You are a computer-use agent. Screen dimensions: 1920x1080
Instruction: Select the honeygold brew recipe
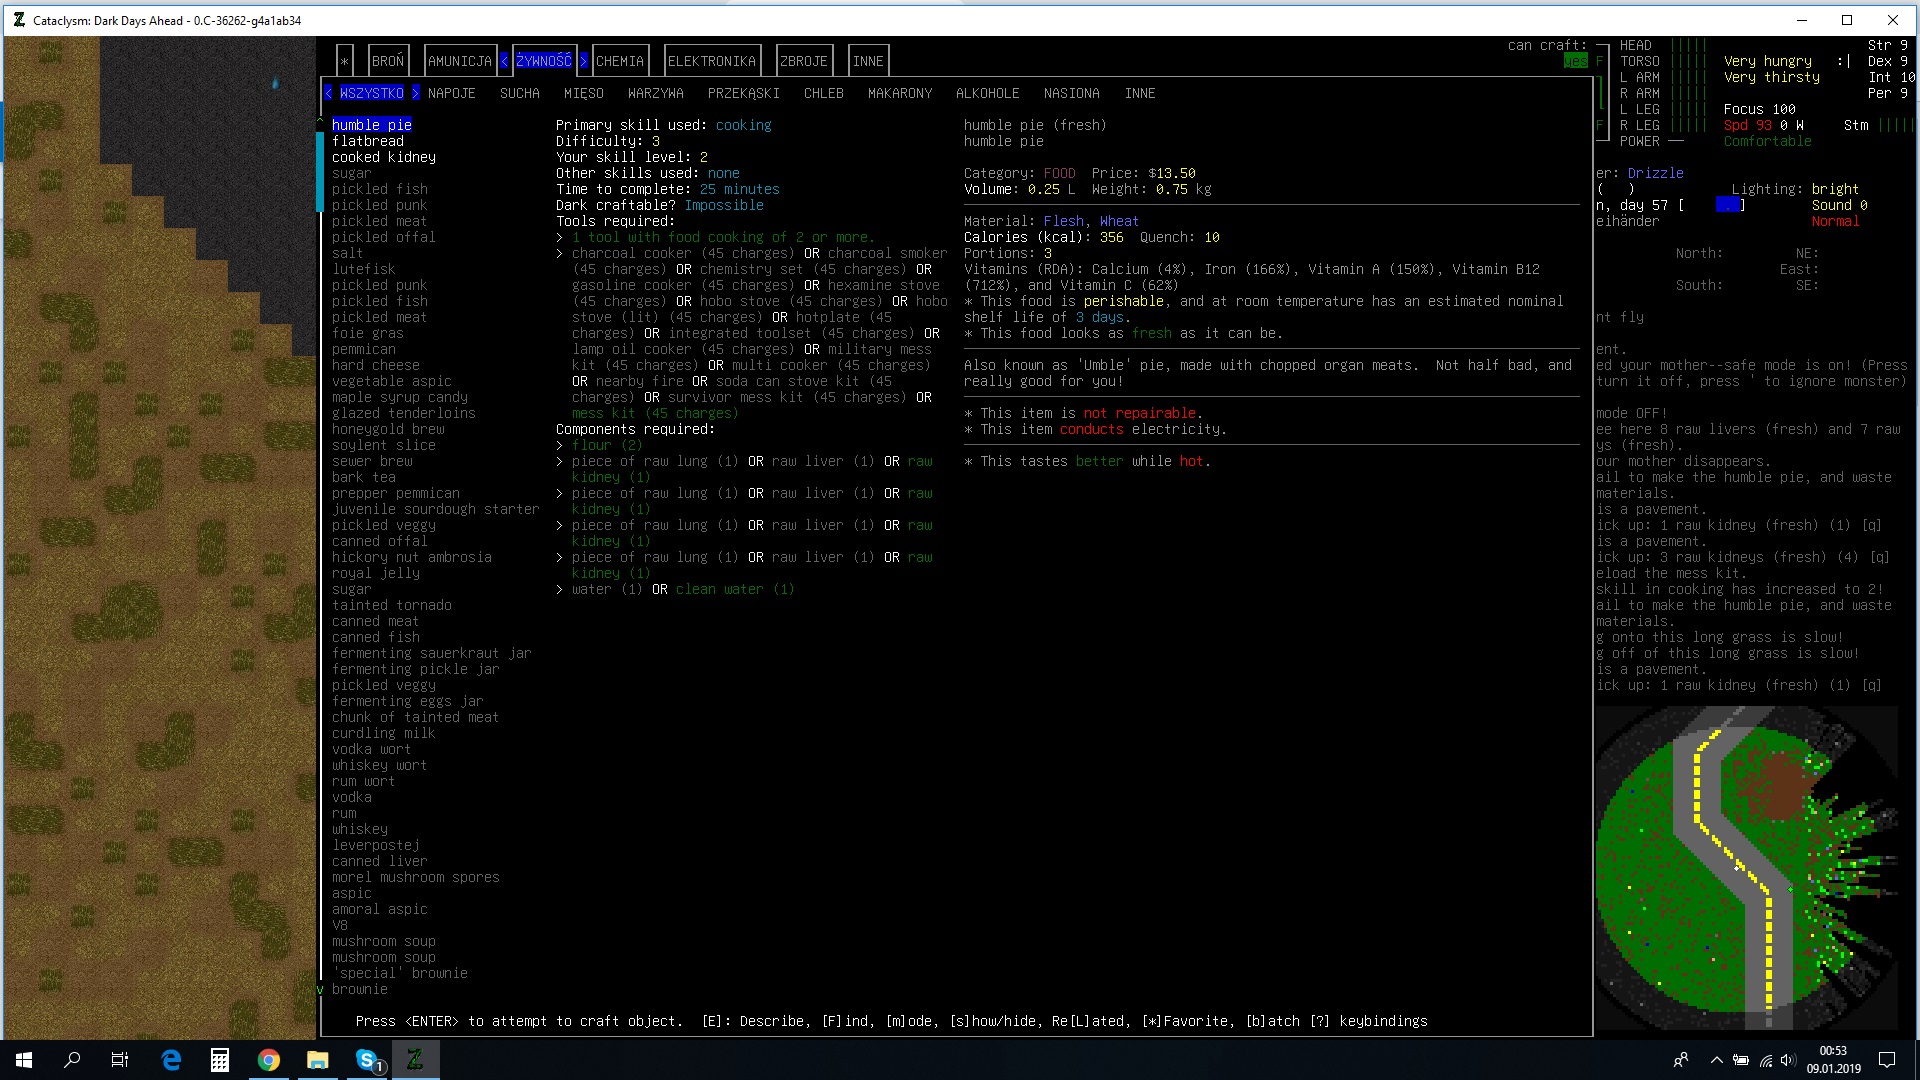pyautogui.click(x=388, y=429)
